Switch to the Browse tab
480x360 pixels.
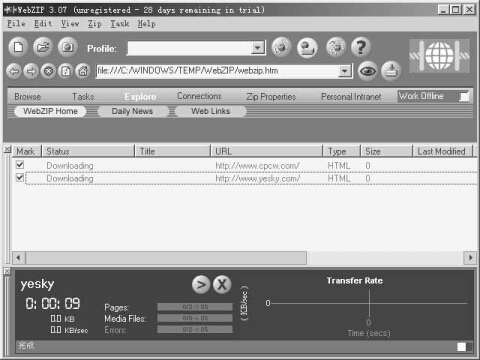click(x=28, y=97)
